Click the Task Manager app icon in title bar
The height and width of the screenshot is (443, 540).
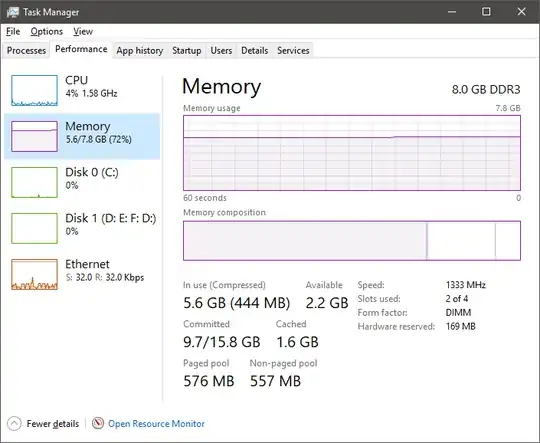click(12, 12)
